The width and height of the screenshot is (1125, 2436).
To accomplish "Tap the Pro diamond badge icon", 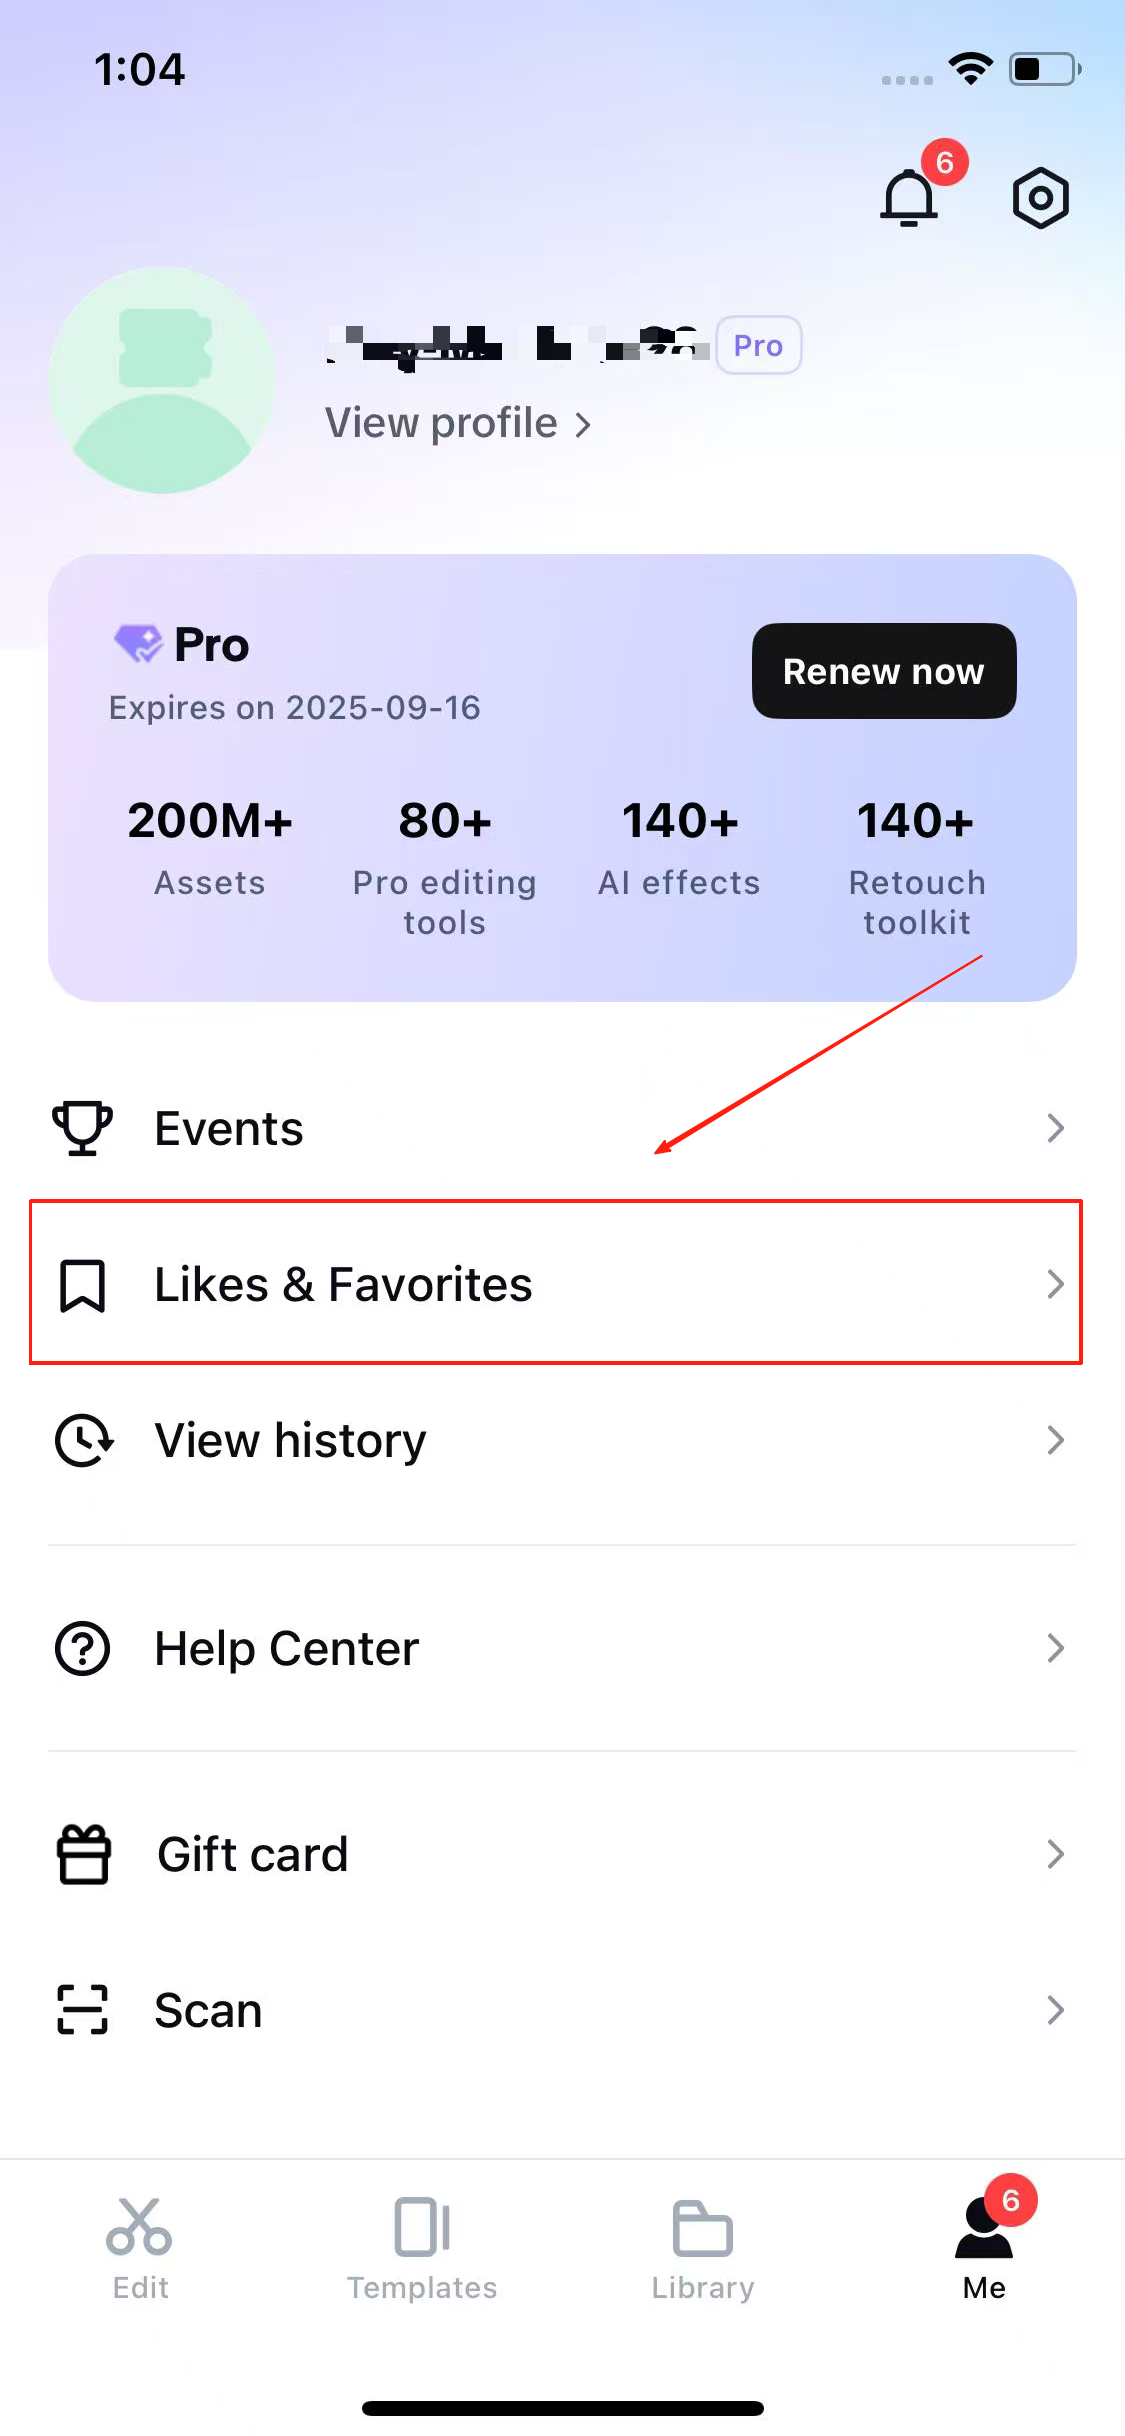I will (138, 644).
